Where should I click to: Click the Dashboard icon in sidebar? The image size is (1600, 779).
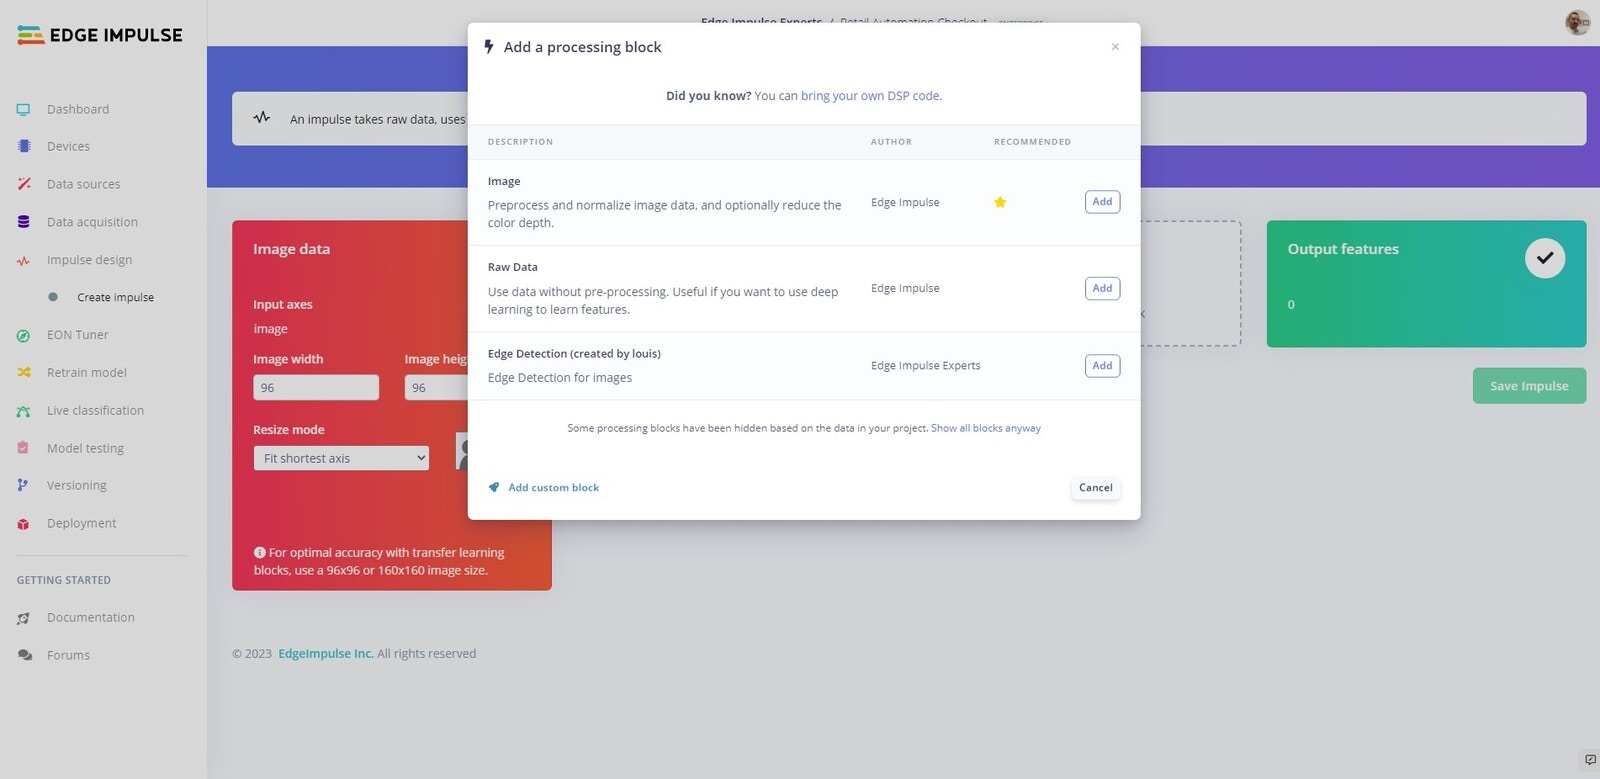tap(23, 109)
